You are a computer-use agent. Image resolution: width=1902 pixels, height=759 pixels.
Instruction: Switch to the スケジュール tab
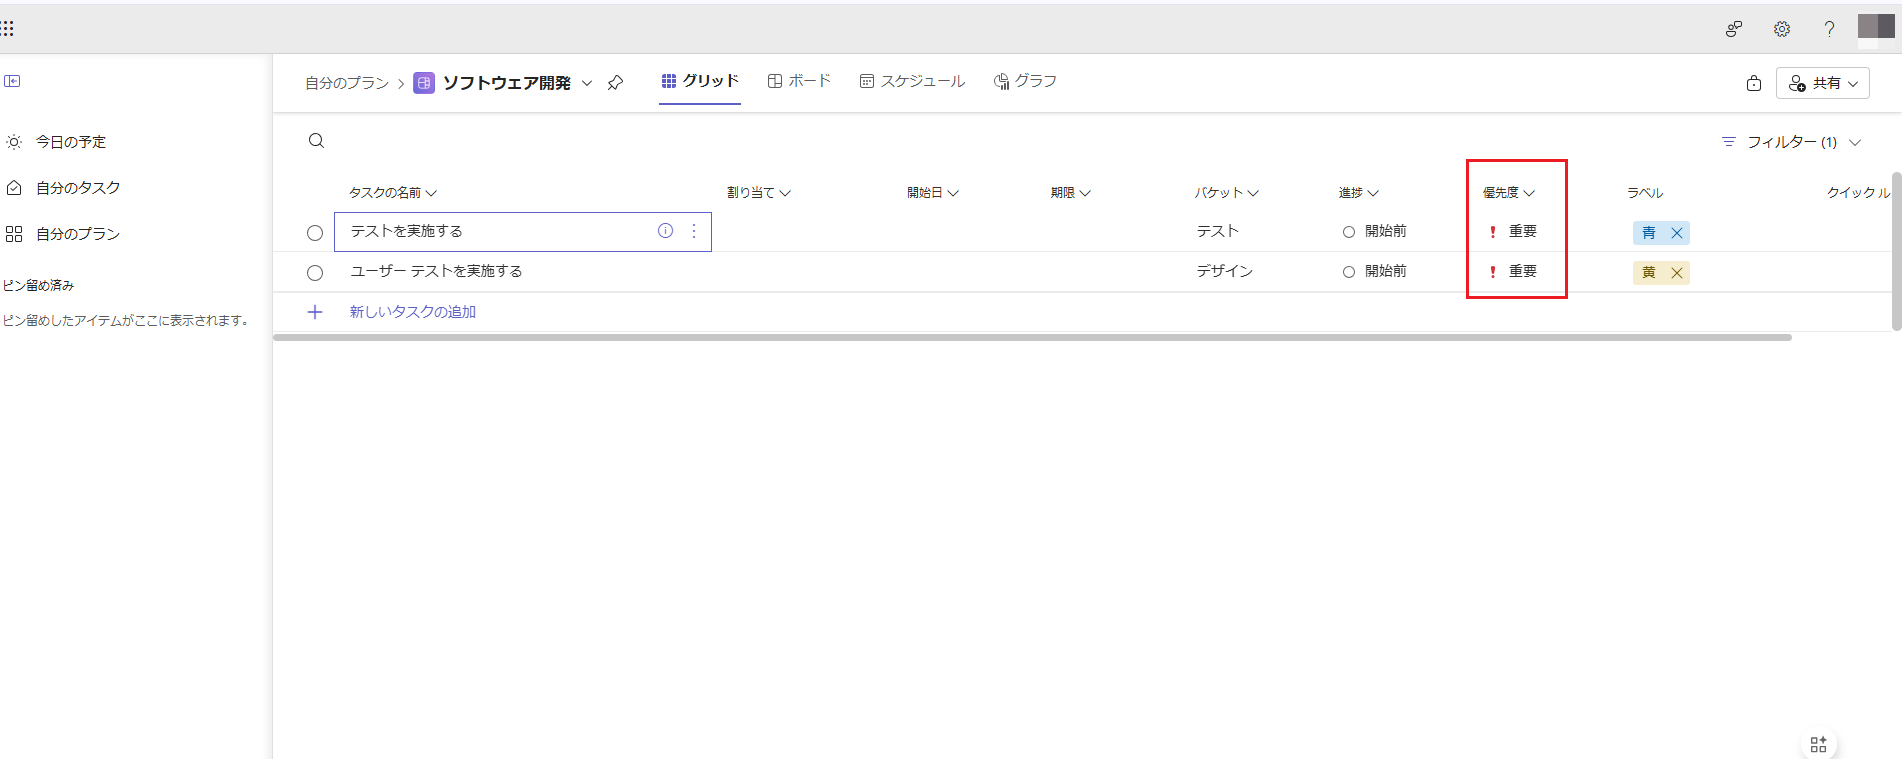(x=912, y=81)
